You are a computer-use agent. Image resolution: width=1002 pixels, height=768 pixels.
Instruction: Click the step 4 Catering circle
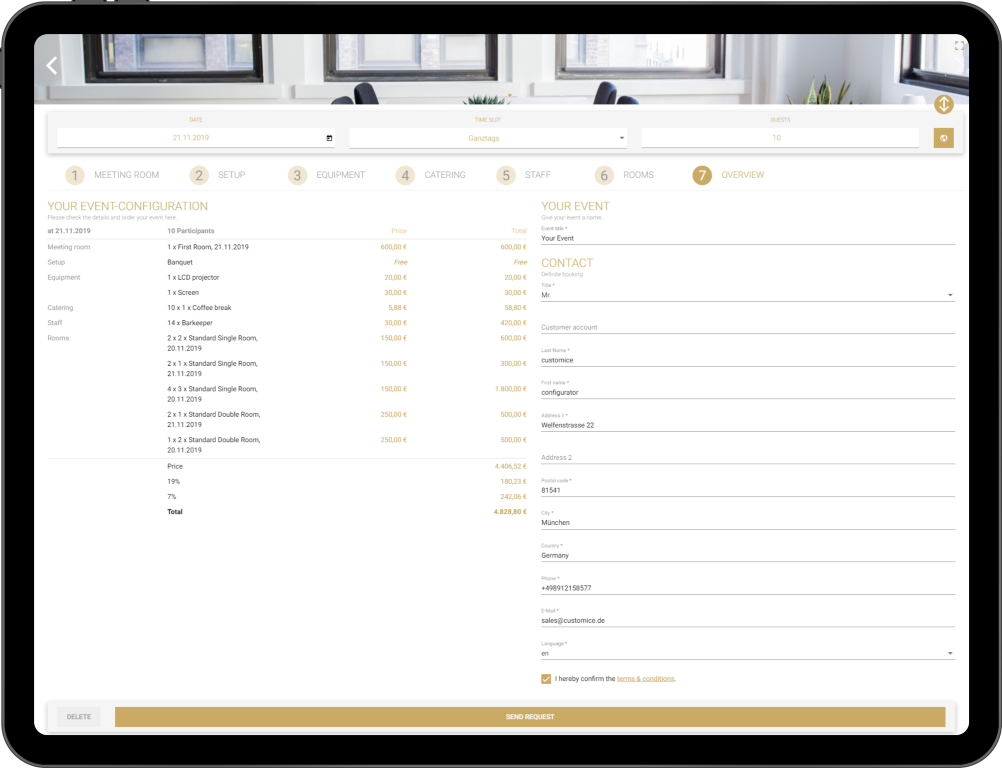tap(405, 175)
